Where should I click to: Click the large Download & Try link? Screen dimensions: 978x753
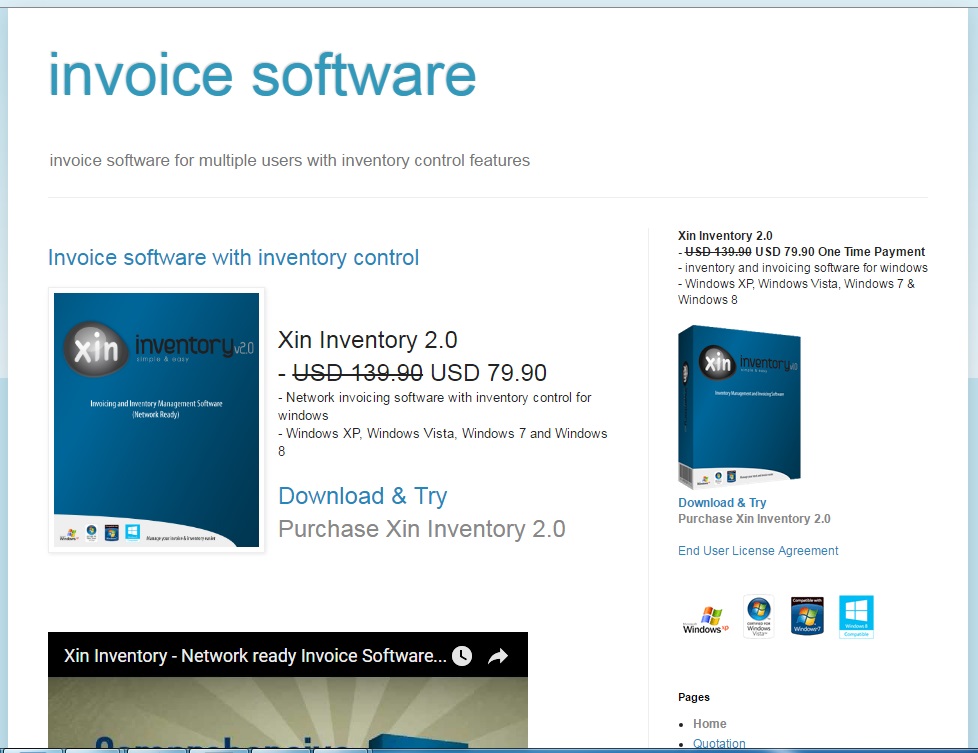click(362, 496)
